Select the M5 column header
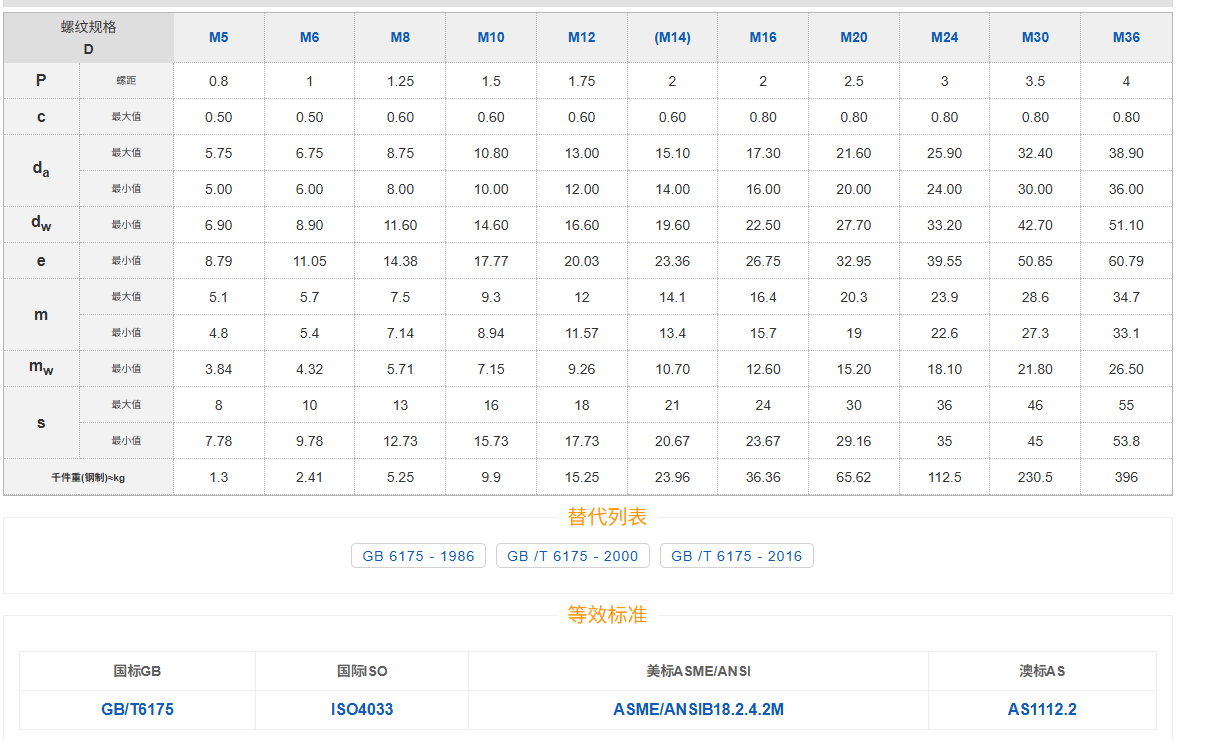 (219, 37)
